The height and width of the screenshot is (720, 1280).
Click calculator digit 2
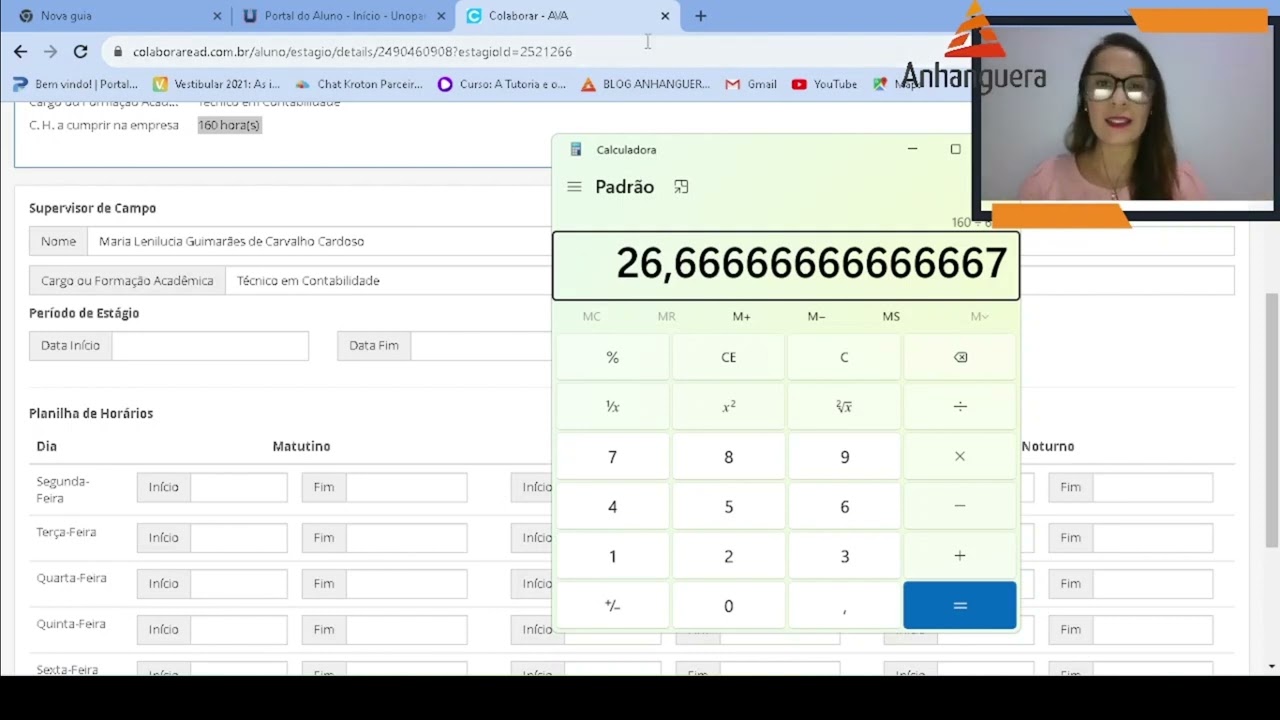coord(729,556)
